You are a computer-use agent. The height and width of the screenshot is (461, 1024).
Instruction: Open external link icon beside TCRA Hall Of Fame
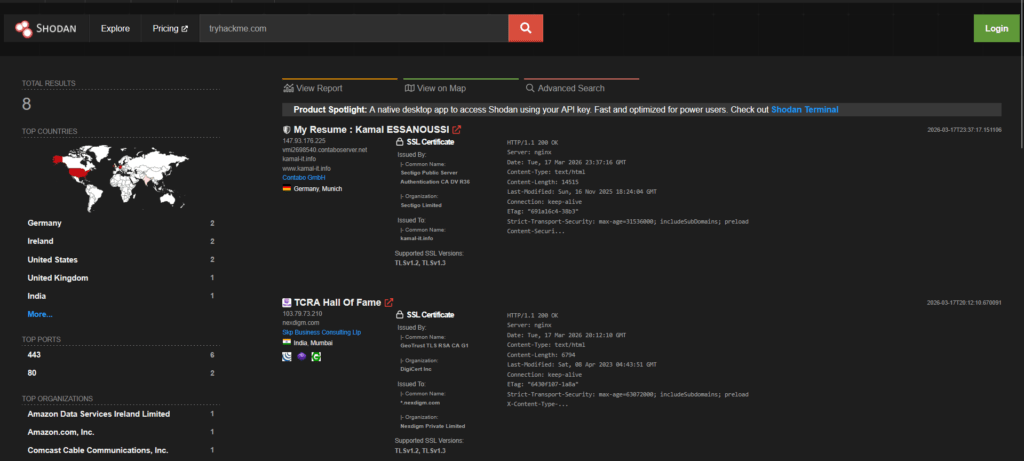click(x=389, y=302)
